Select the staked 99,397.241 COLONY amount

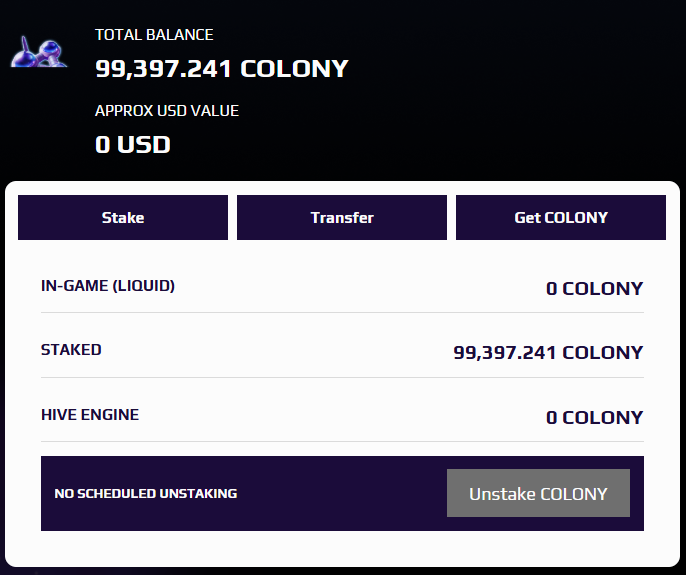(x=548, y=353)
